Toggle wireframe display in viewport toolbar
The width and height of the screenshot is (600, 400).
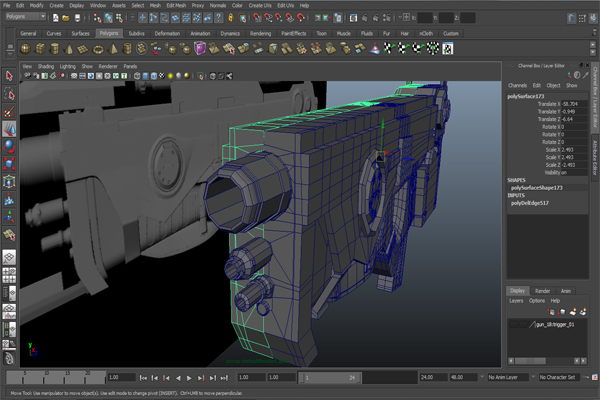[137, 76]
